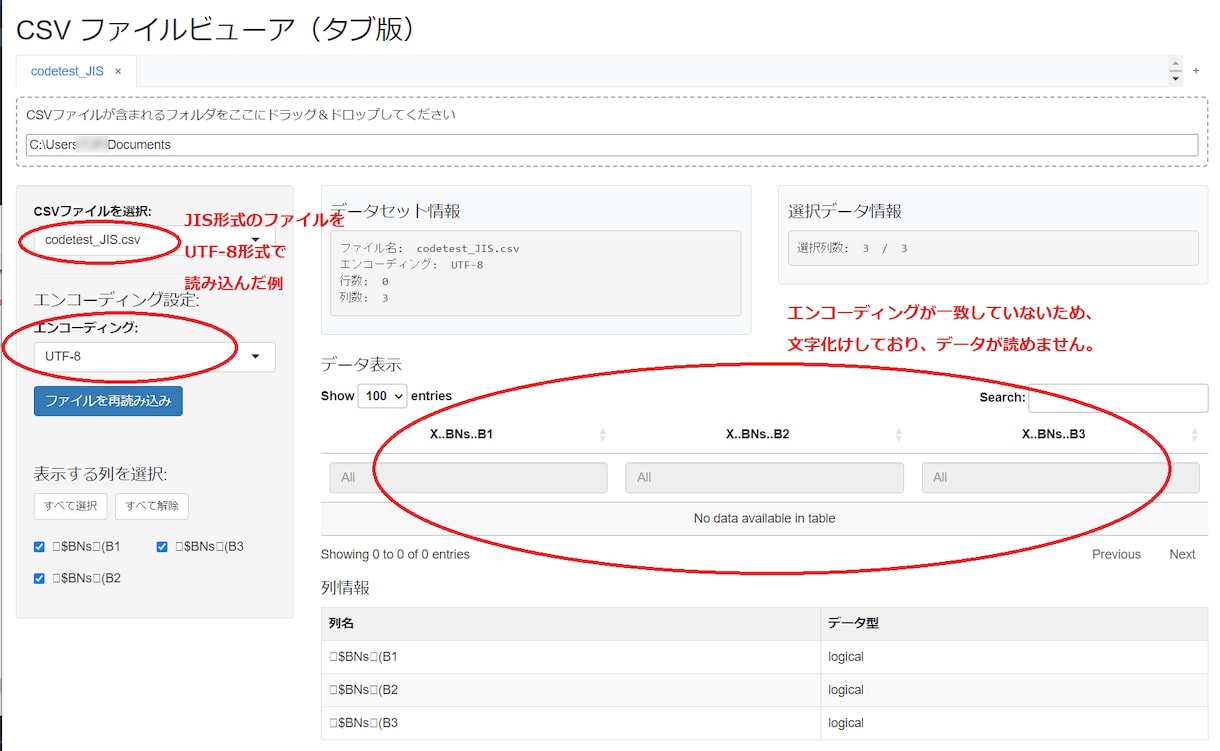Toggle the column checkbox ending in B3
The height and width of the screenshot is (751, 1220).
click(163, 547)
